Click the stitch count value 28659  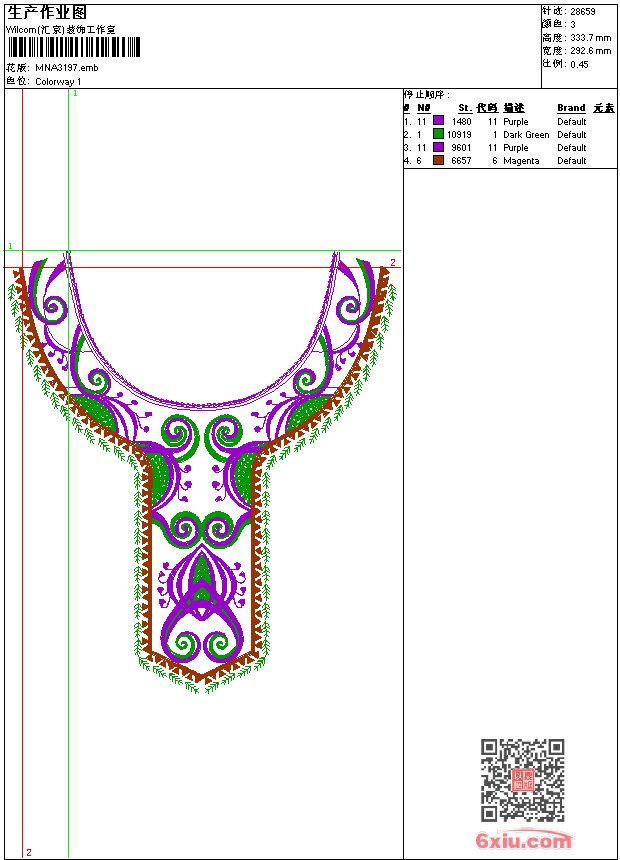(583, 12)
